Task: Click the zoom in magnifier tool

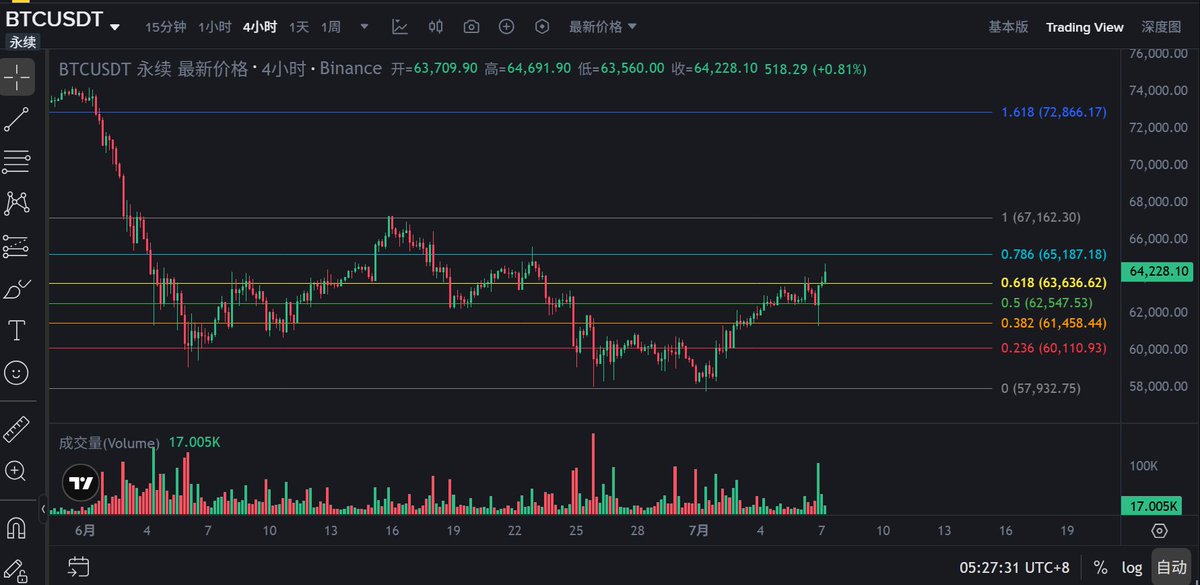Action: click(16, 471)
